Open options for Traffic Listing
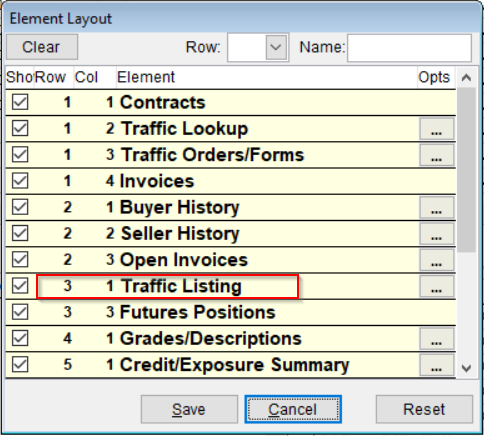484x436 pixels. (437, 286)
